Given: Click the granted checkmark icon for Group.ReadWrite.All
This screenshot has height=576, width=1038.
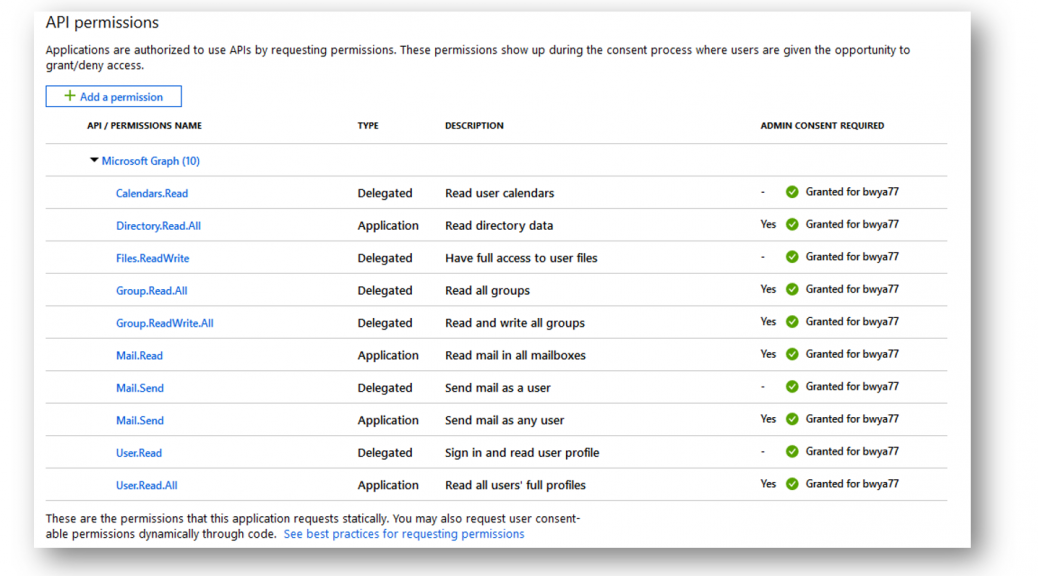Looking at the screenshot, I should [x=792, y=322].
